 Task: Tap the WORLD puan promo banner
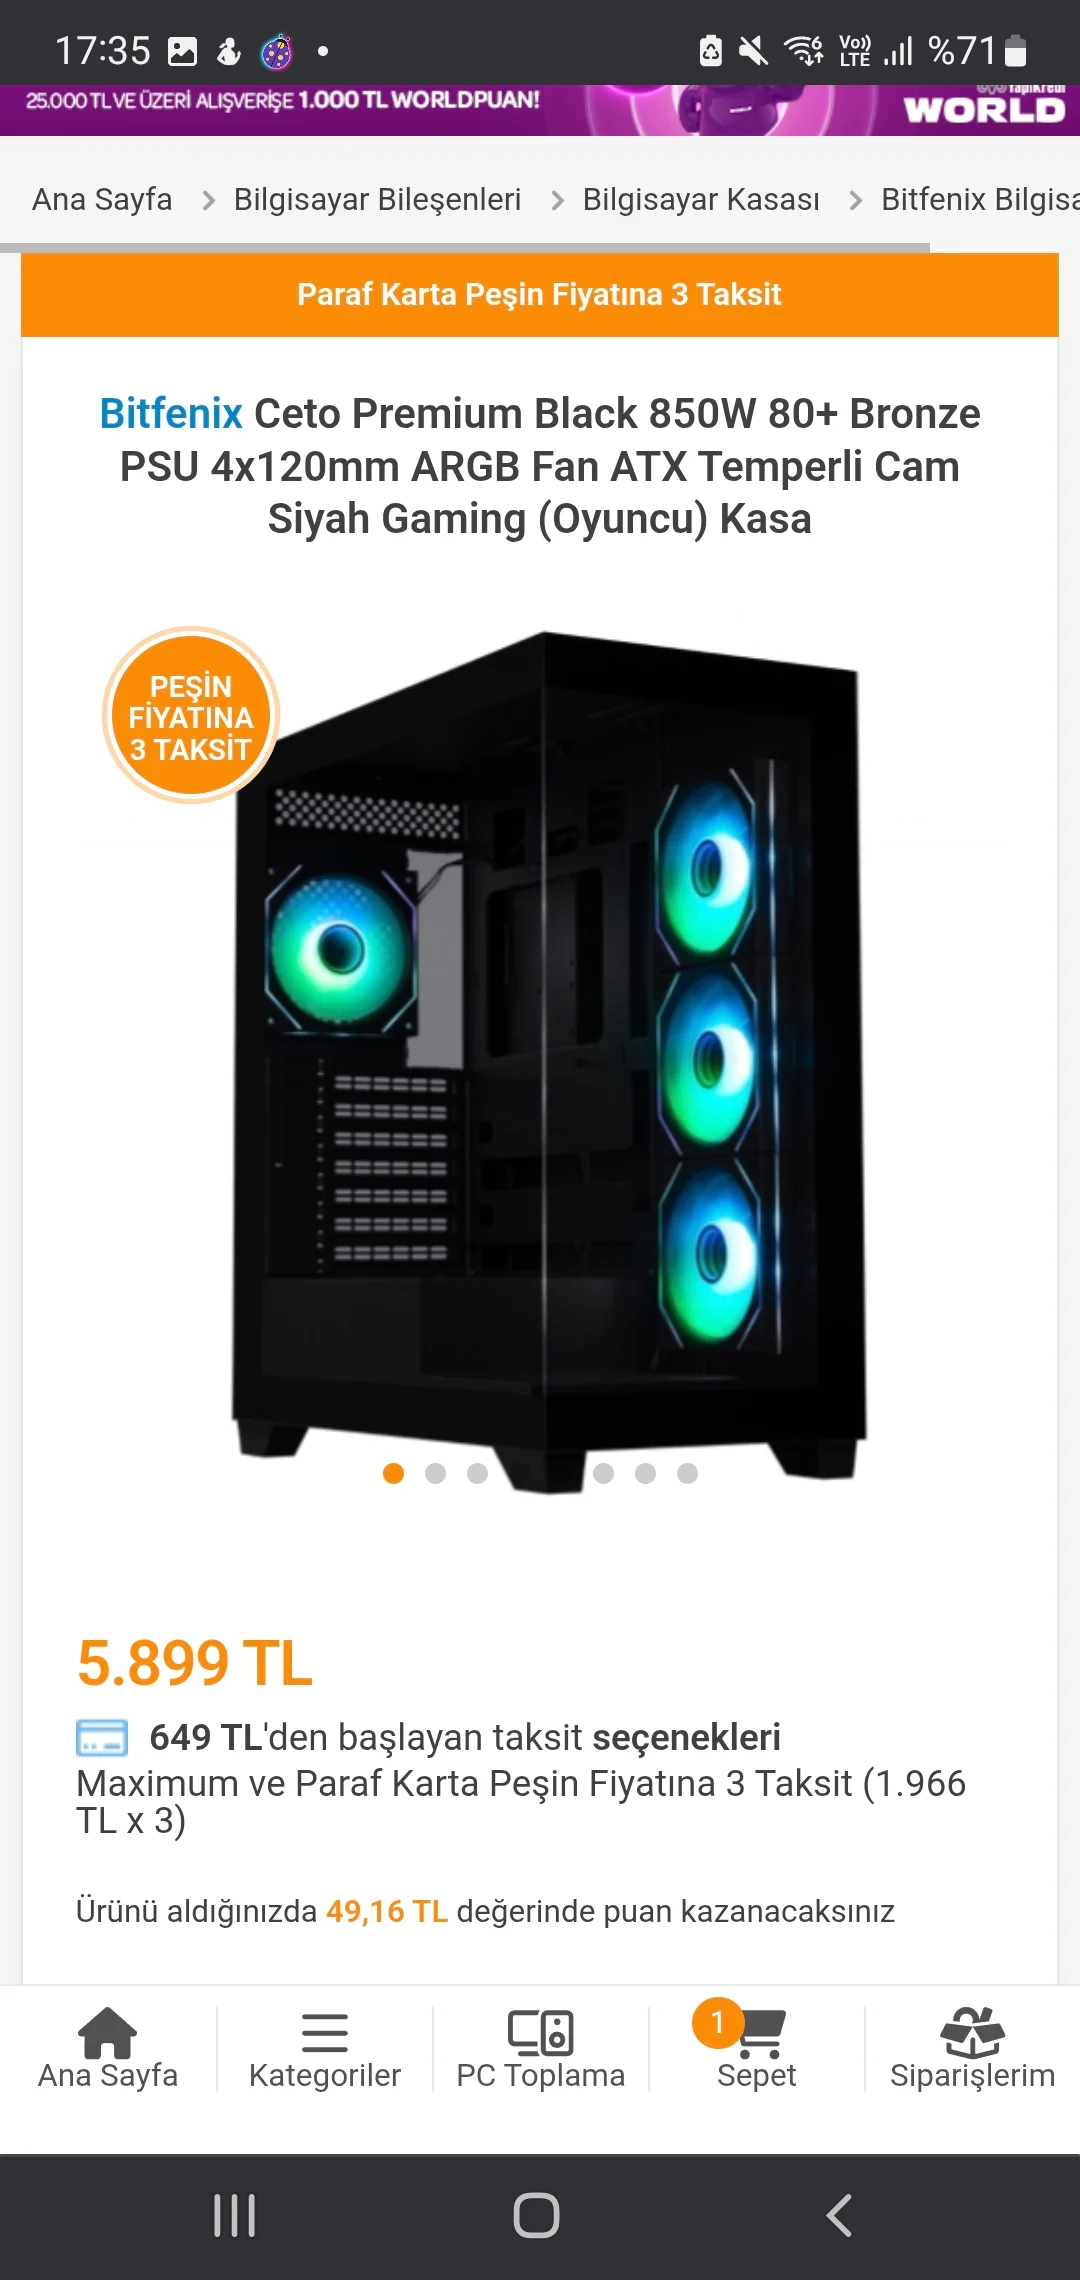click(540, 110)
